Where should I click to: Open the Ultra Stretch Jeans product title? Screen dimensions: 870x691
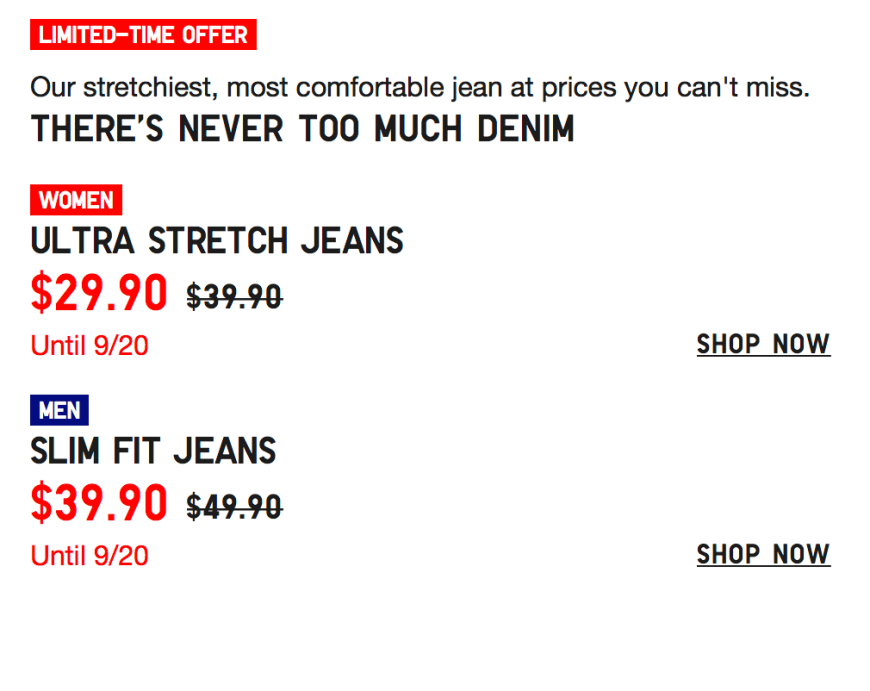(x=217, y=241)
